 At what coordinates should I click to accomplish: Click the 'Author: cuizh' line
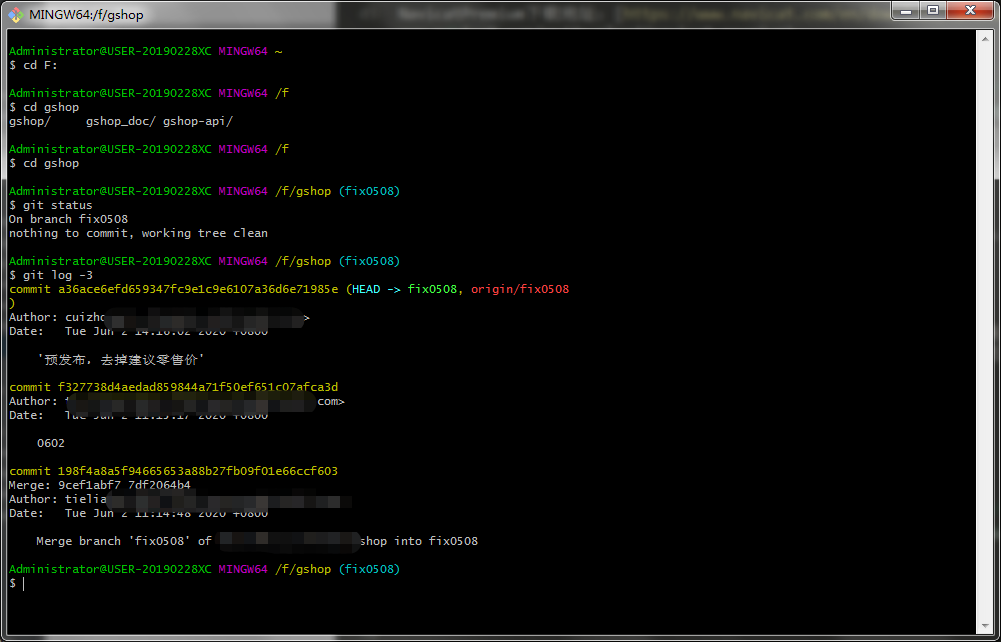click(56, 317)
